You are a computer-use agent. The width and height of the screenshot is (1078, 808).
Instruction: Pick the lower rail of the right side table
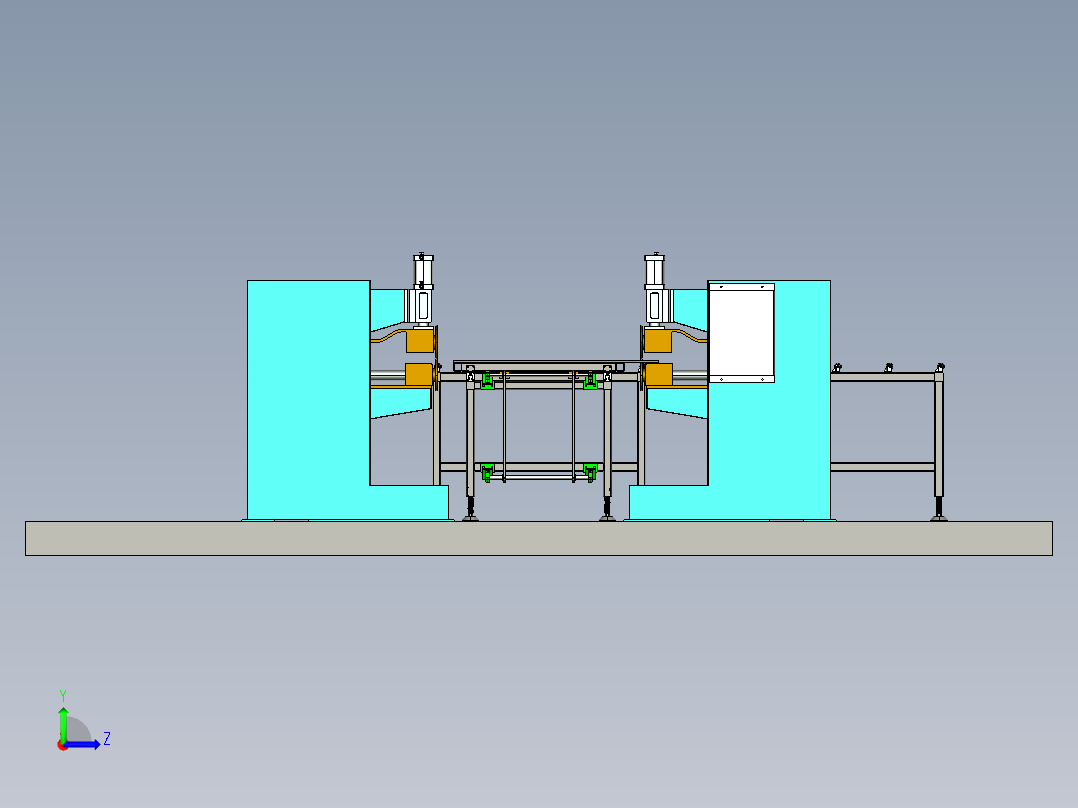pos(883,467)
